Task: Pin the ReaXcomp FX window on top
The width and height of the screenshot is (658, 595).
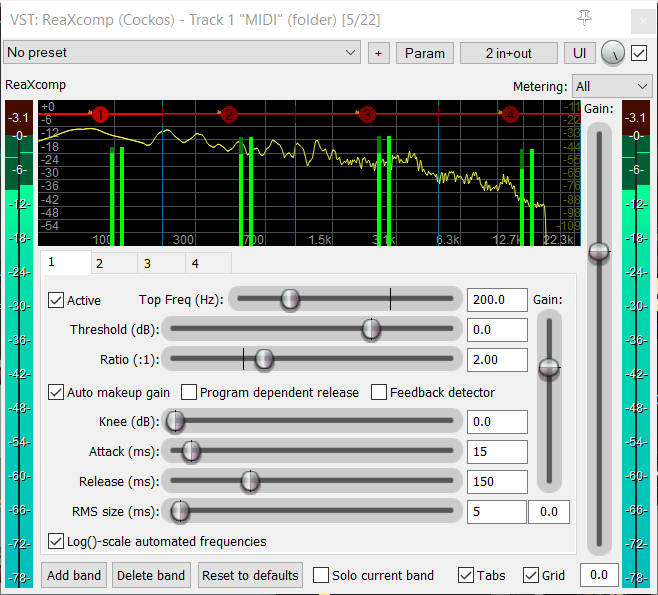Action: pos(584,18)
